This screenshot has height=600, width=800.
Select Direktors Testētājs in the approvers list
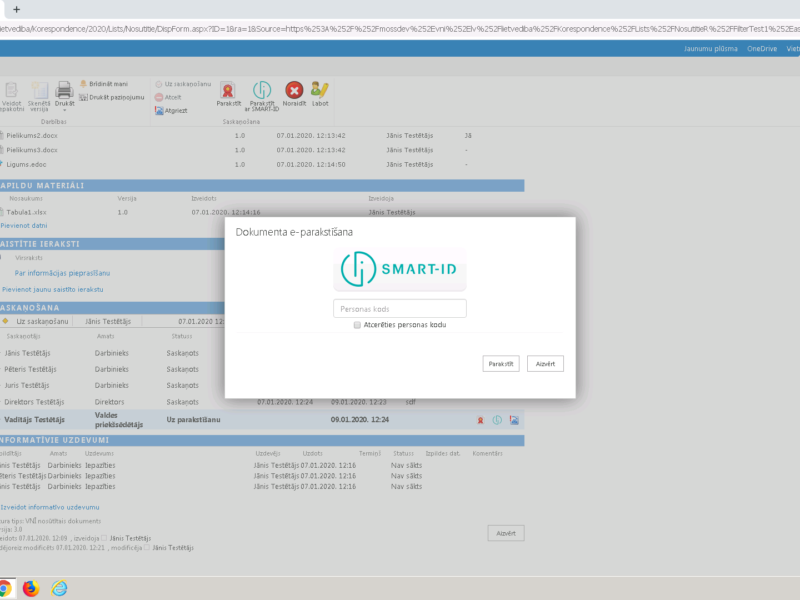[x=34, y=402]
